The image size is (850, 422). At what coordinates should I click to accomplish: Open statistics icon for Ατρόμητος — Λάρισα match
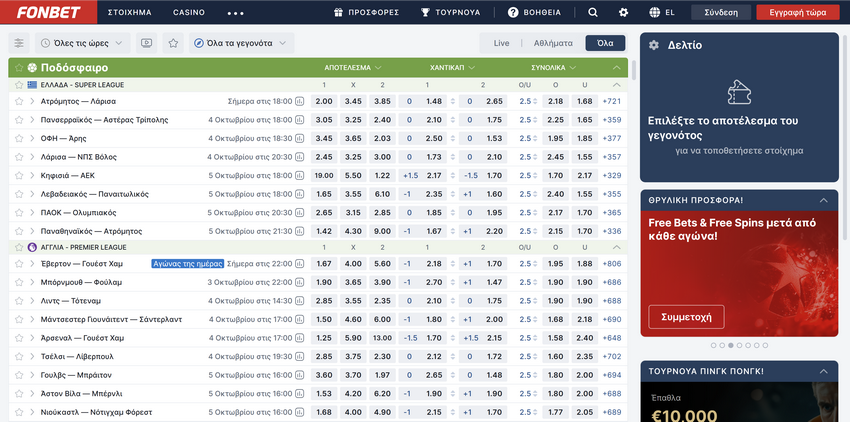pos(300,101)
